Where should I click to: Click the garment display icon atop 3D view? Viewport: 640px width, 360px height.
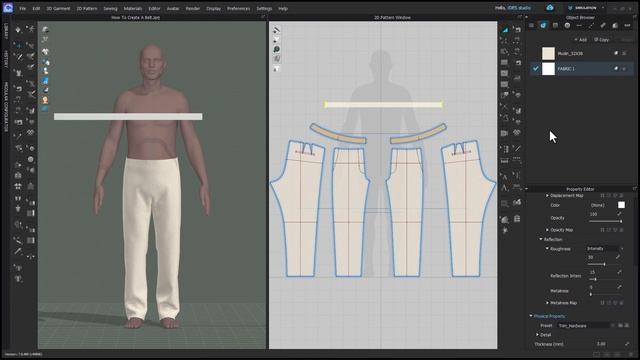(x=45, y=30)
